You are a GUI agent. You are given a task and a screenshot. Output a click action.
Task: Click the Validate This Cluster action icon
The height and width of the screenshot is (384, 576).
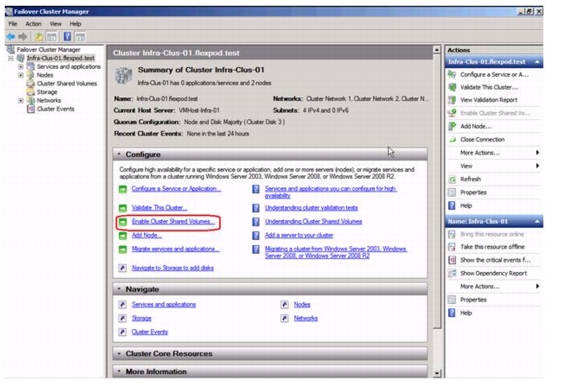[x=452, y=87]
